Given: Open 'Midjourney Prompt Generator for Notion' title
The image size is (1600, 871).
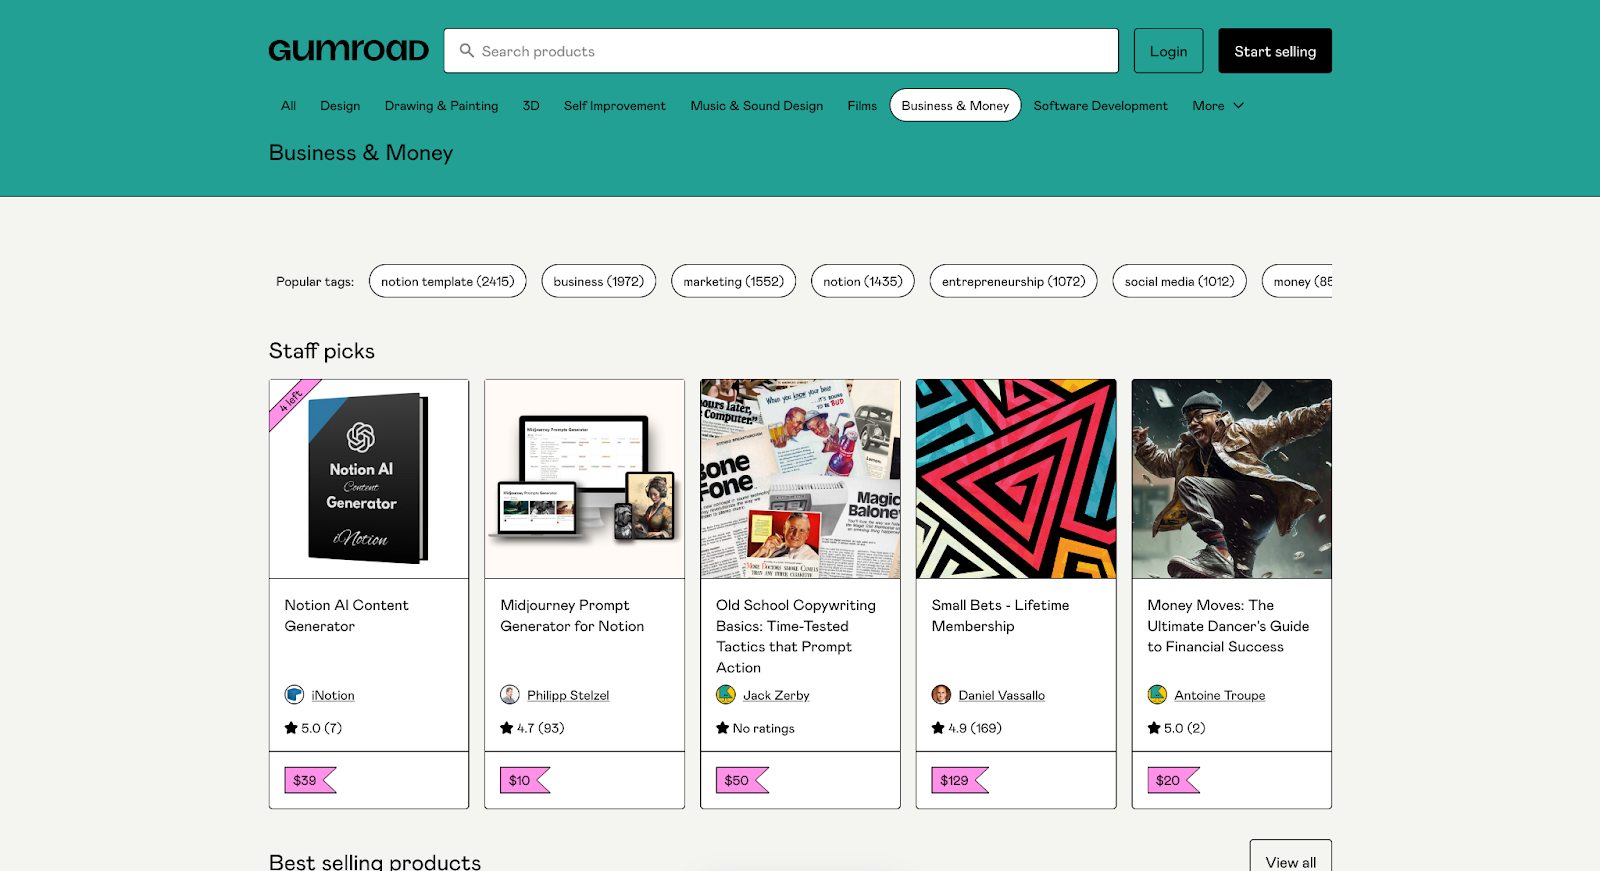Looking at the screenshot, I should point(572,616).
